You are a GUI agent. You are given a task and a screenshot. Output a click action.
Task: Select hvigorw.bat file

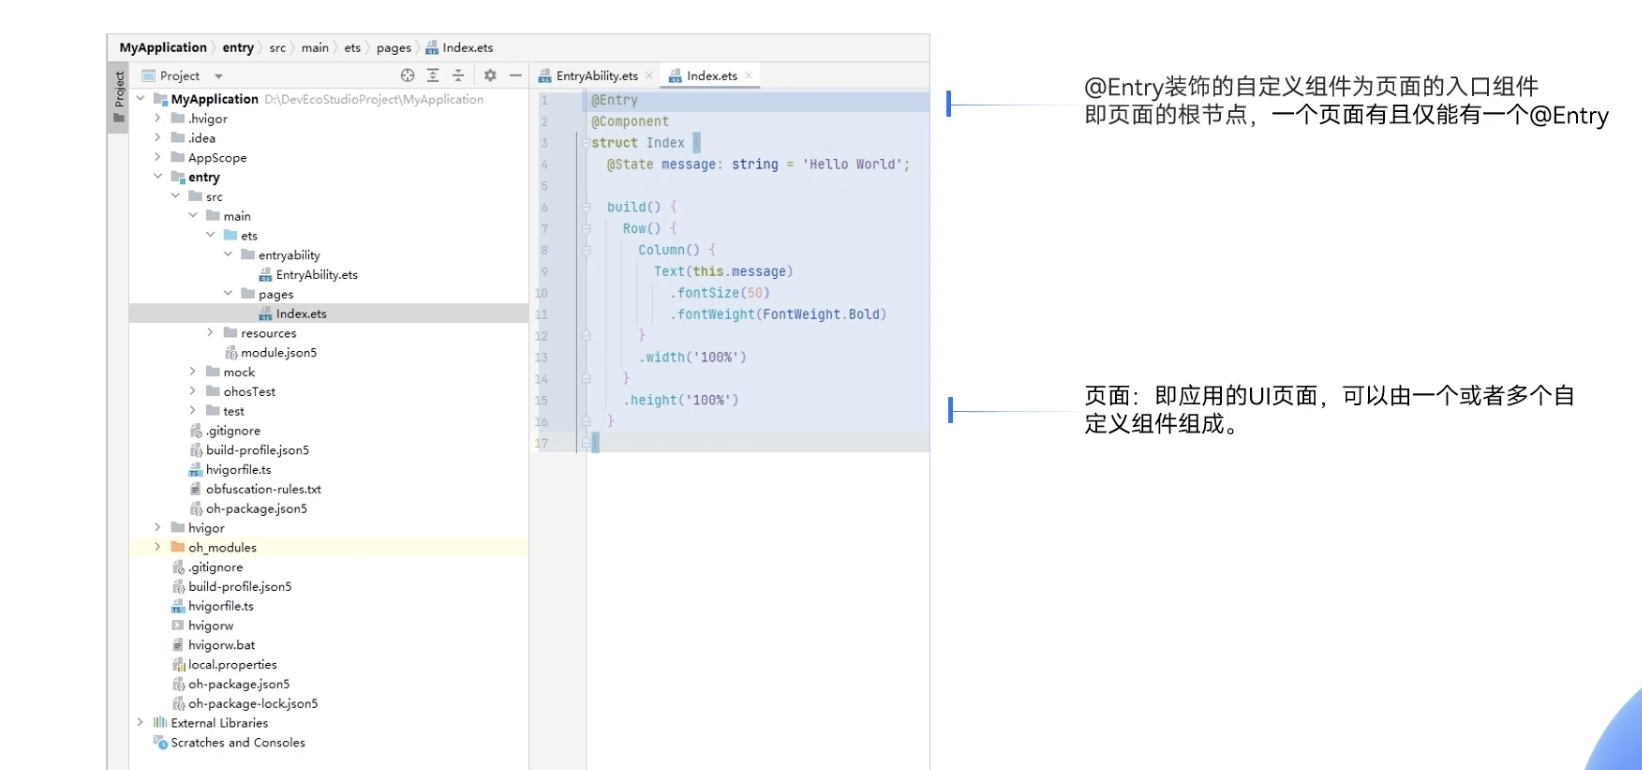point(221,645)
